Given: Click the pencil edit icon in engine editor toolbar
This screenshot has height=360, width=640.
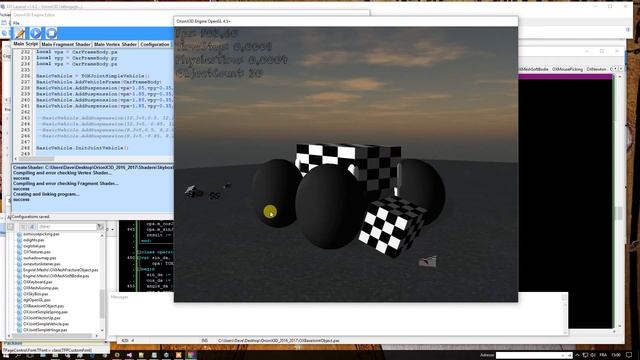Looking at the screenshot, I should click(x=20, y=33).
